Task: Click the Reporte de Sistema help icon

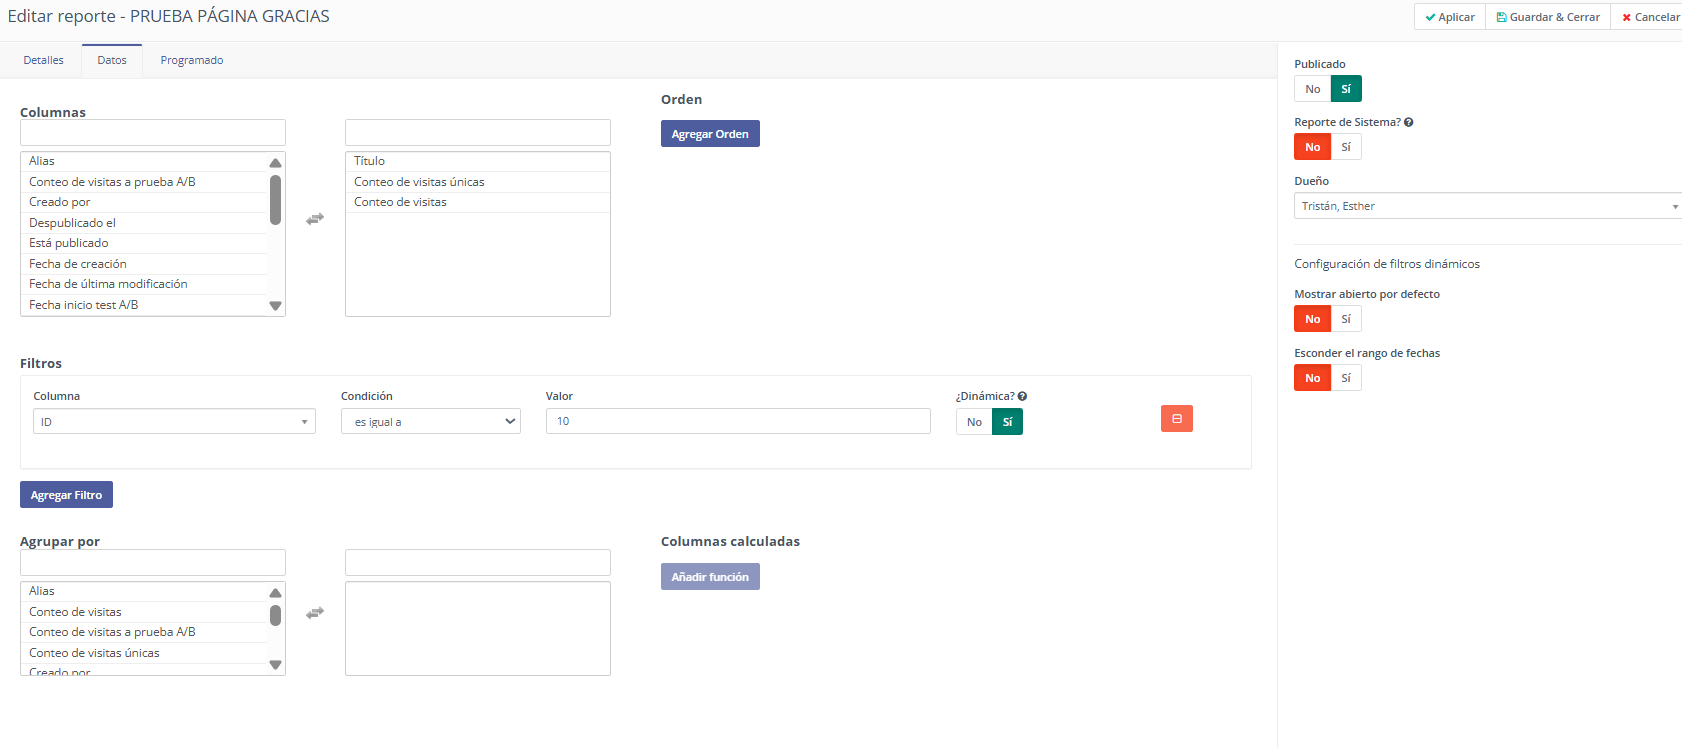Action: coord(1408,122)
